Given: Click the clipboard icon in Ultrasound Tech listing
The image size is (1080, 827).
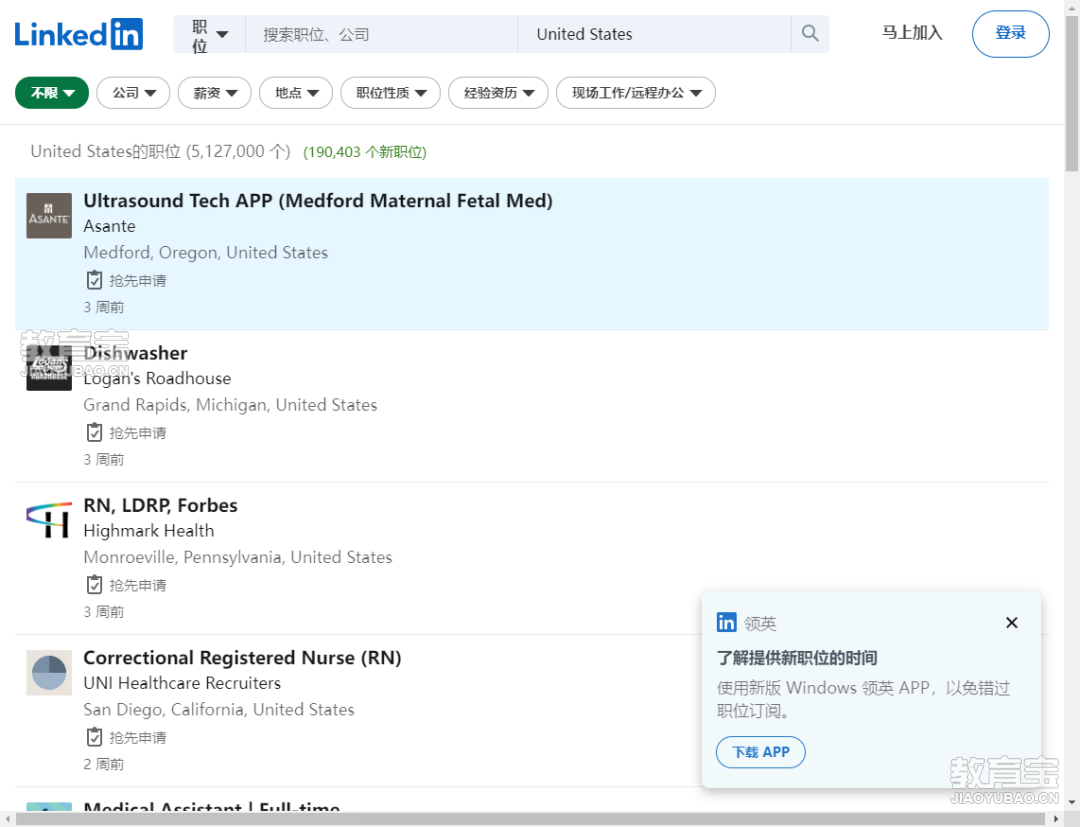Looking at the screenshot, I should click(94, 280).
